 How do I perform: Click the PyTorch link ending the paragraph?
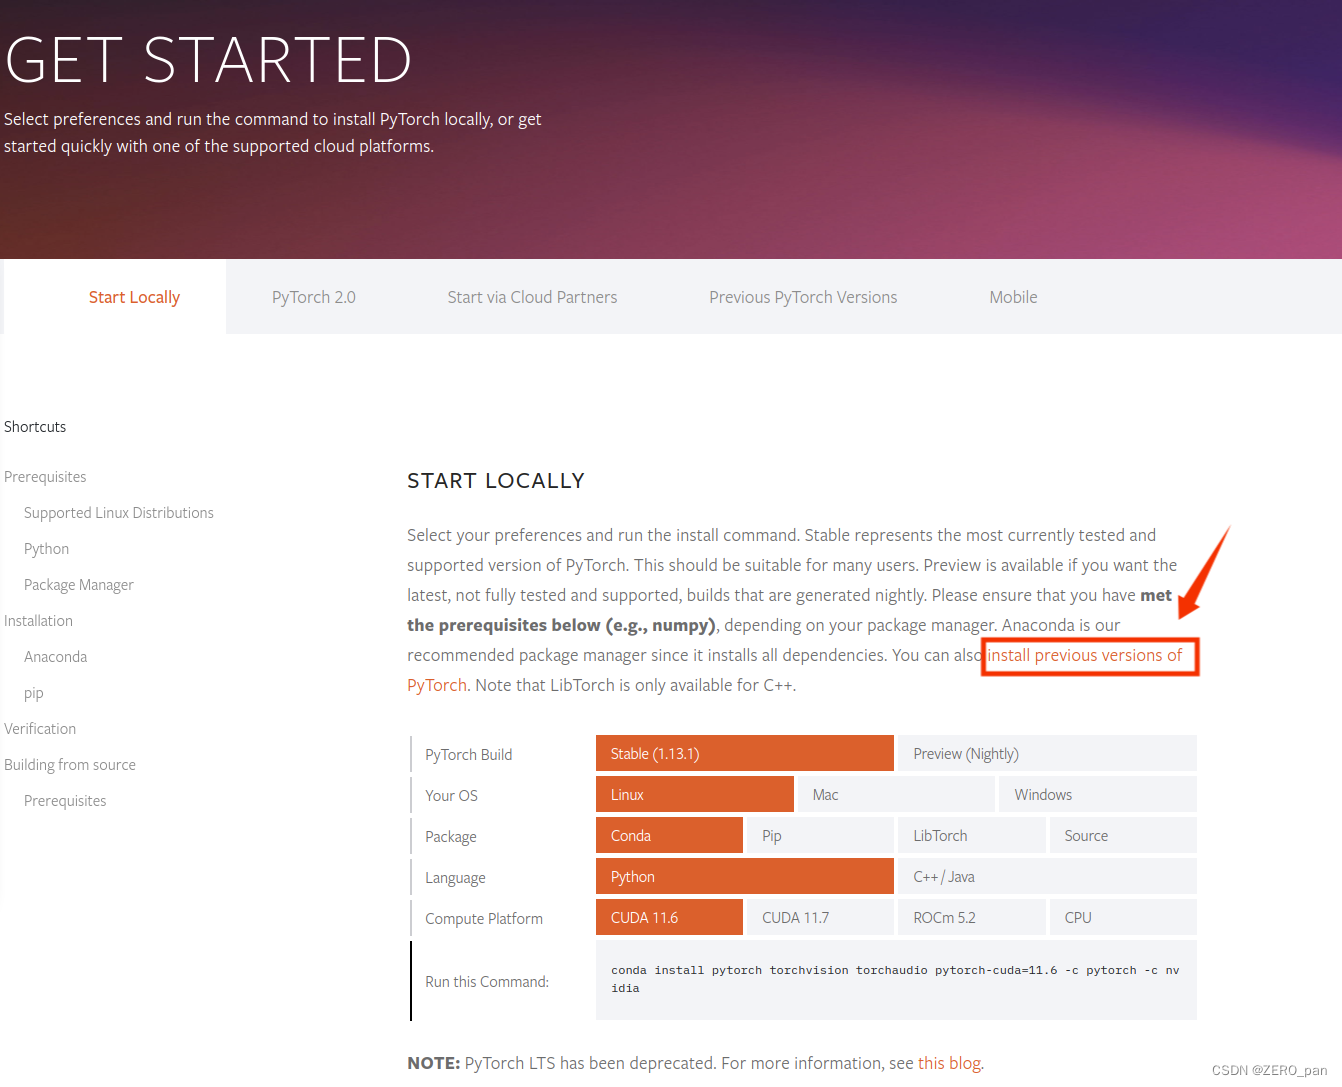pyautogui.click(x=437, y=685)
